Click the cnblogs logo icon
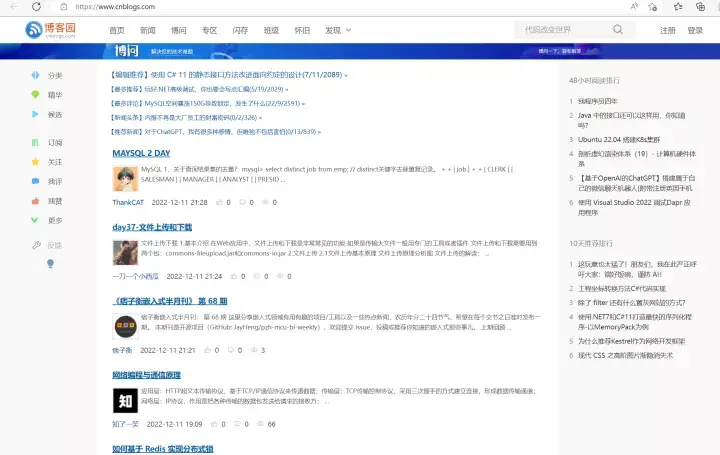 tap(34, 30)
